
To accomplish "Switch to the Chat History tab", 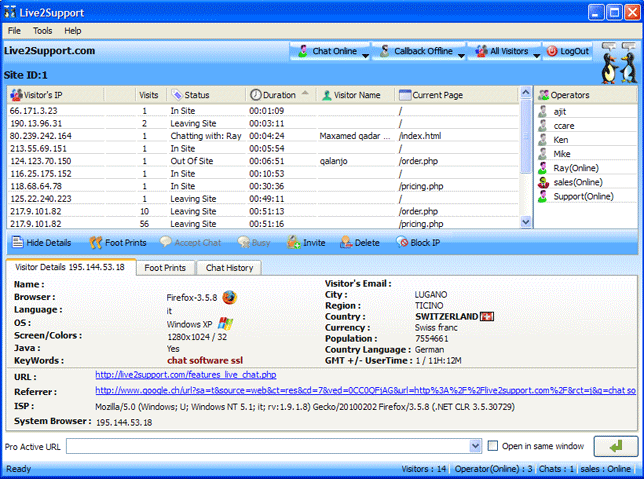I will [x=229, y=268].
